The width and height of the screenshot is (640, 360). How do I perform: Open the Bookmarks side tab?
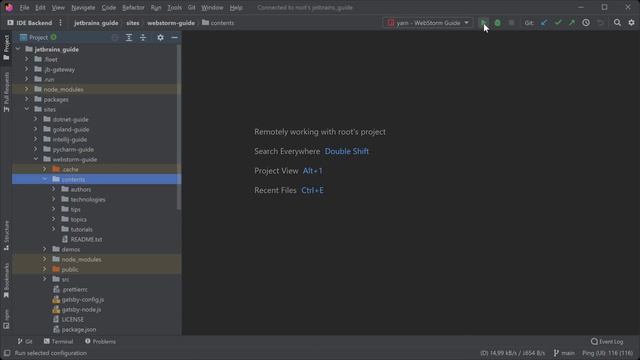[x=6, y=280]
